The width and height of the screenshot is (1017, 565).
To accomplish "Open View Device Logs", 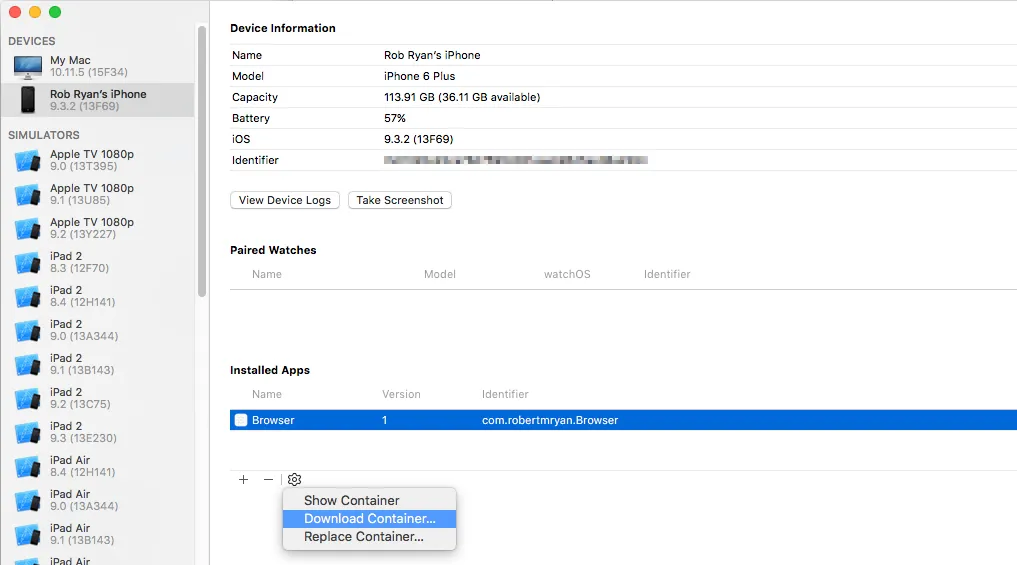I will click(x=285, y=200).
